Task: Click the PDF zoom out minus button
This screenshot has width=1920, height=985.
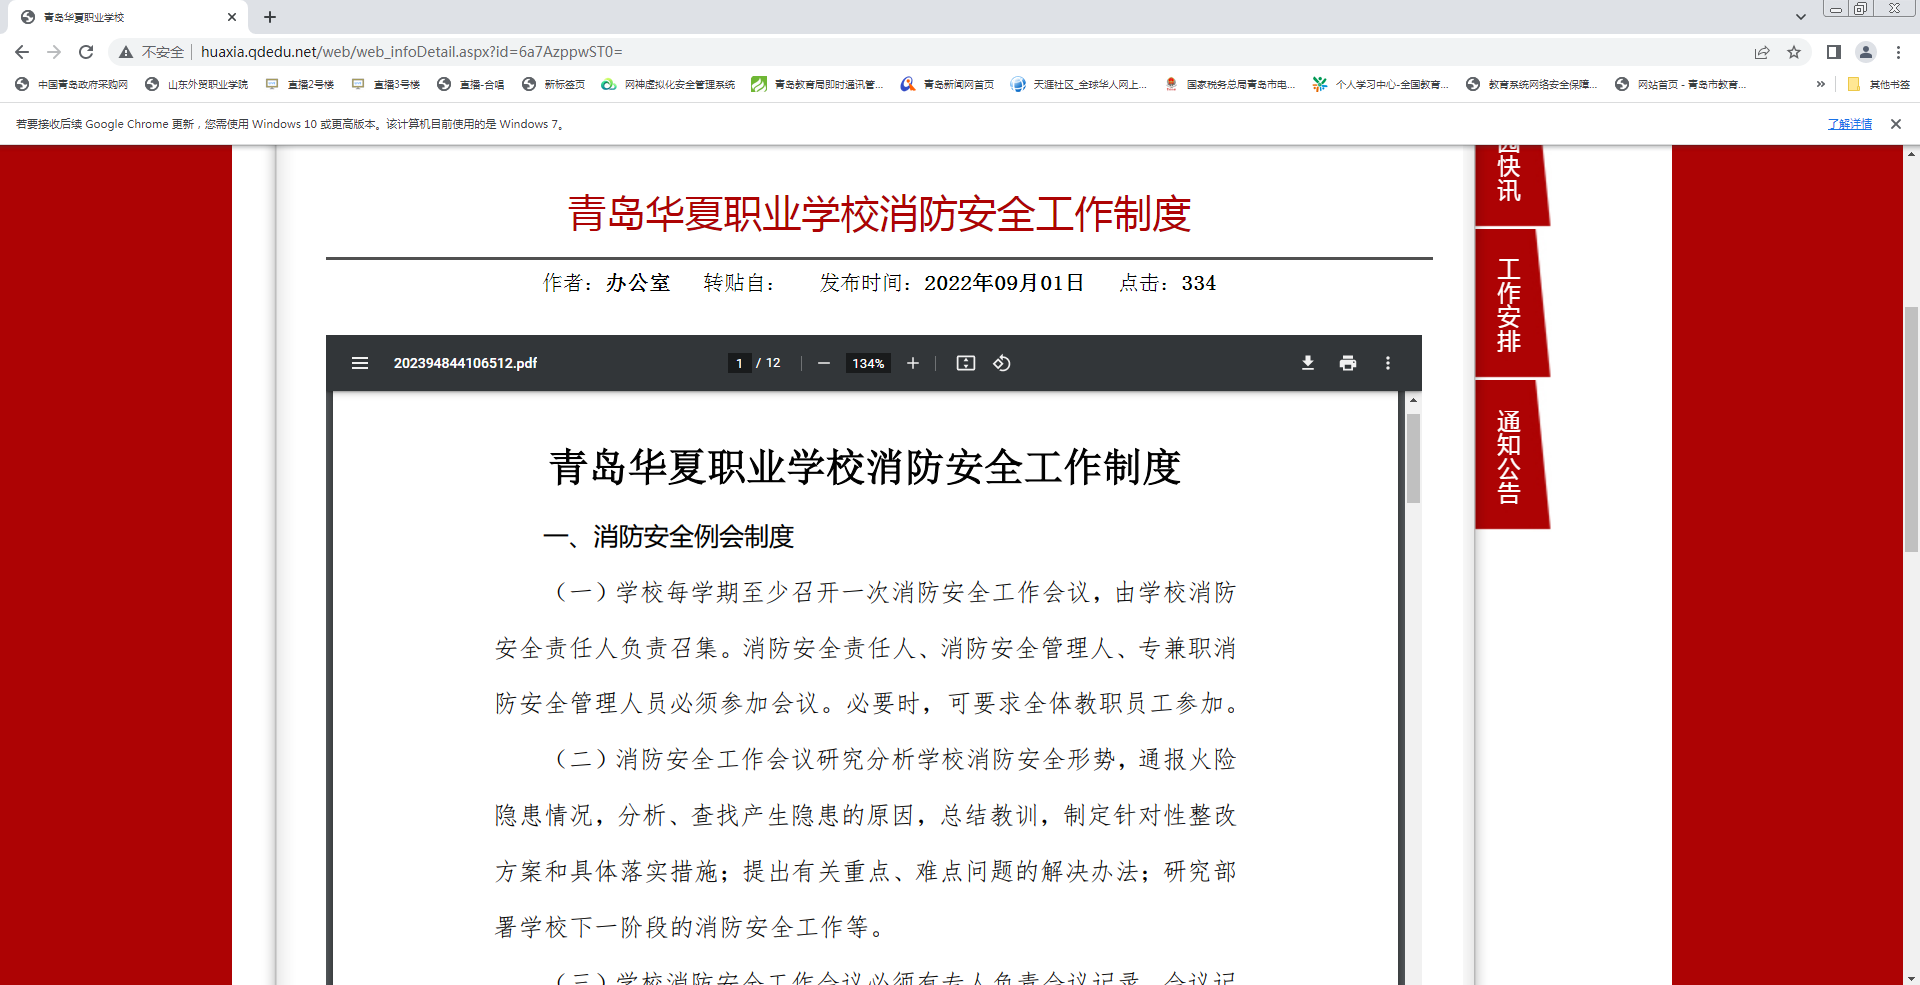Action: pyautogui.click(x=824, y=363)
